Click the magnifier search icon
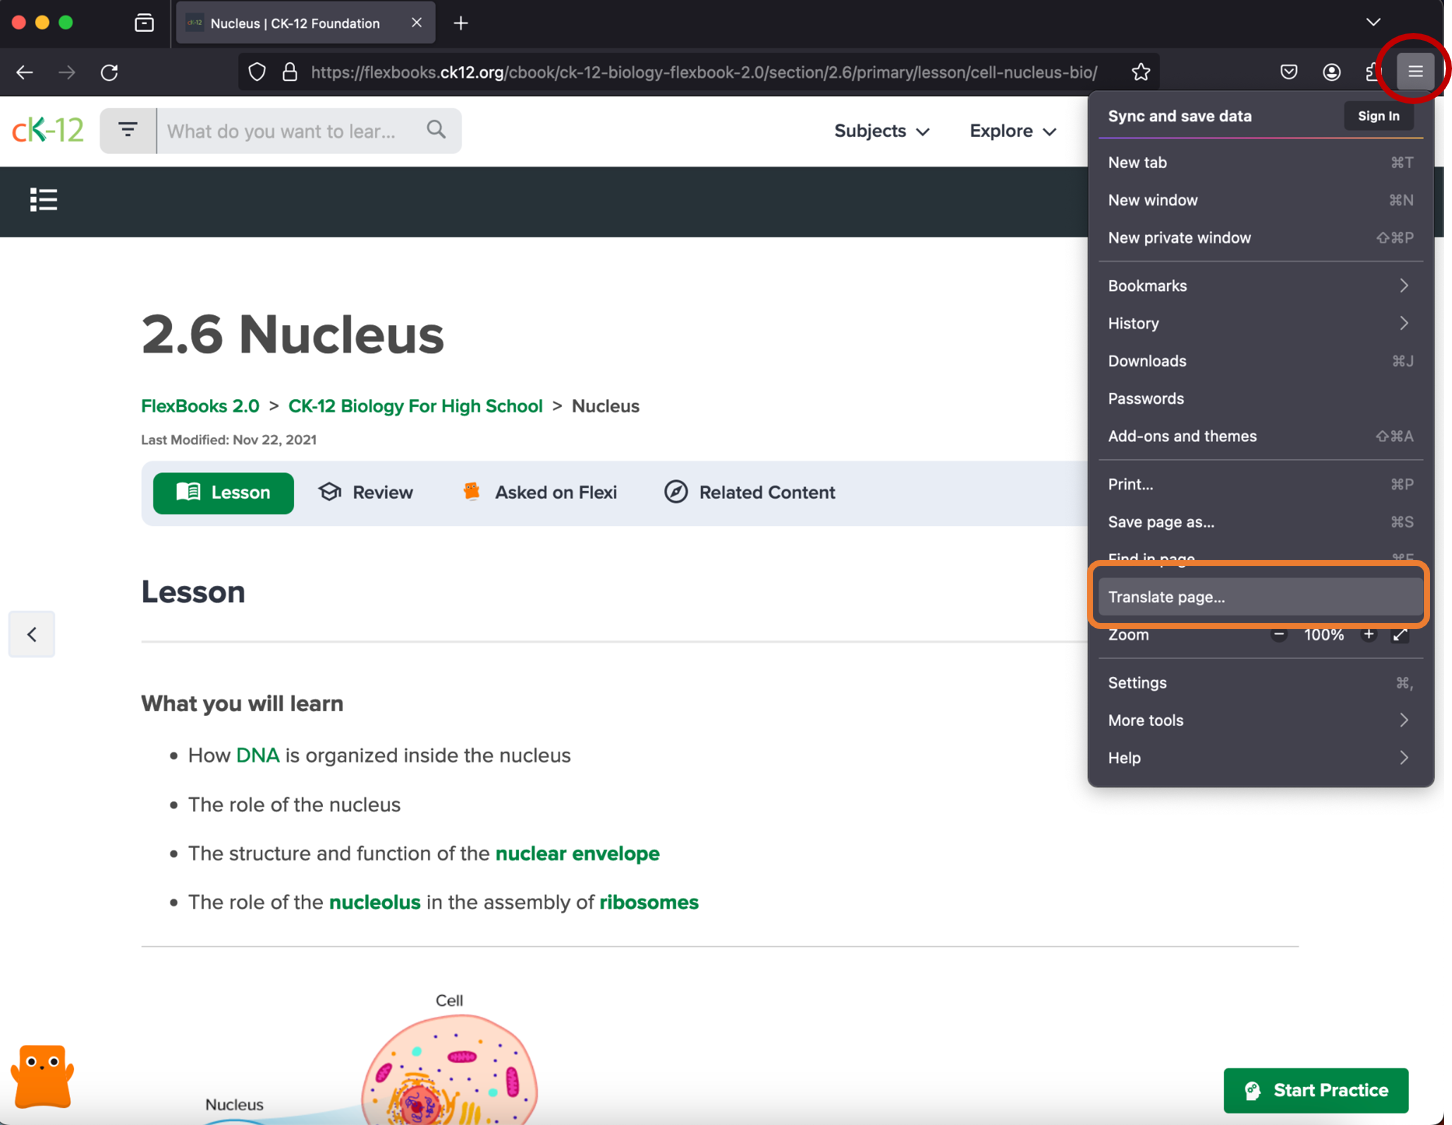Image resolution: width=1452 pixels, height=1125 pixels. [x=436, y=130]
